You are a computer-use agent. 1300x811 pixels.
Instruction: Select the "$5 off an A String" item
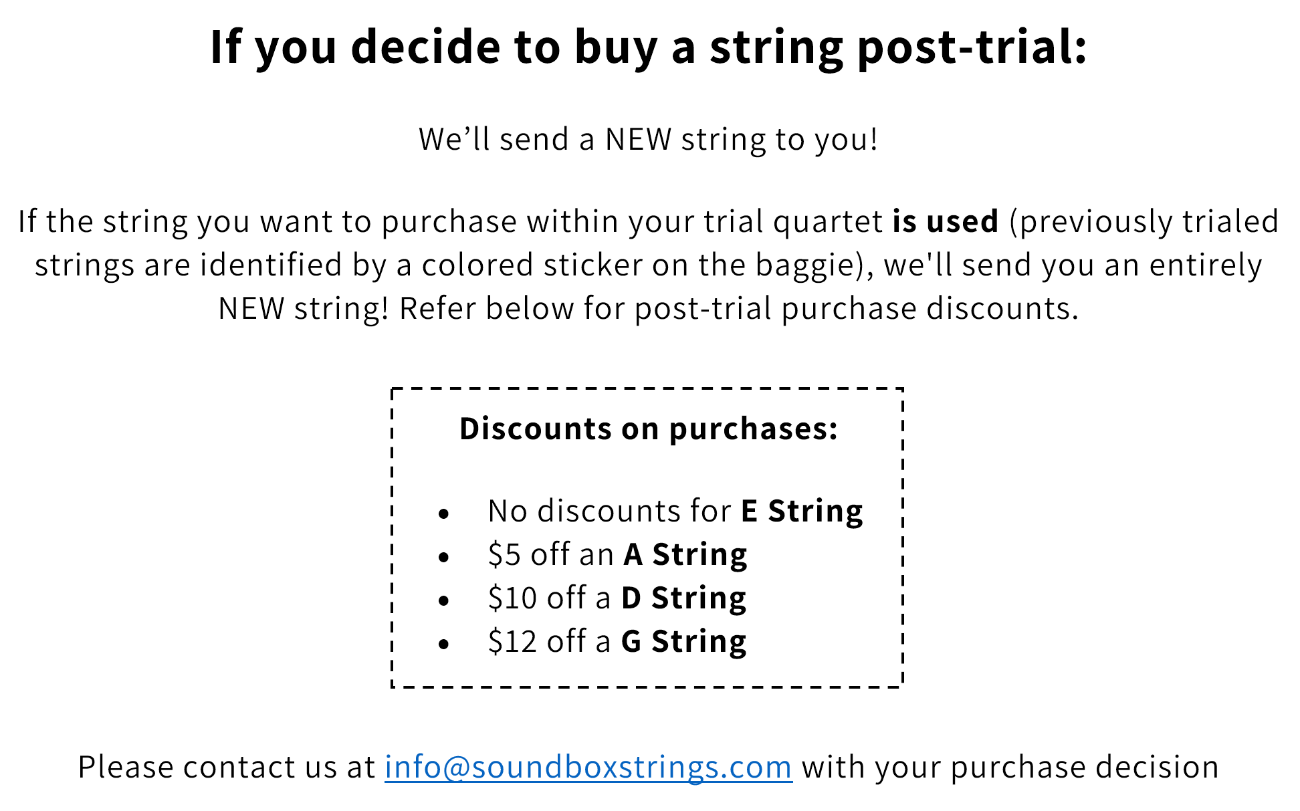pos(617,554)
